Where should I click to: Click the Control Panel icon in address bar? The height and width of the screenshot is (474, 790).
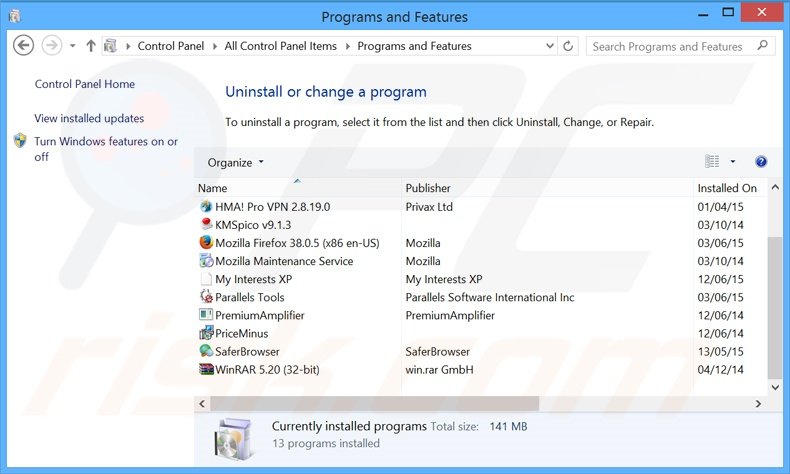pyautogui.click(x=110, y=46)
